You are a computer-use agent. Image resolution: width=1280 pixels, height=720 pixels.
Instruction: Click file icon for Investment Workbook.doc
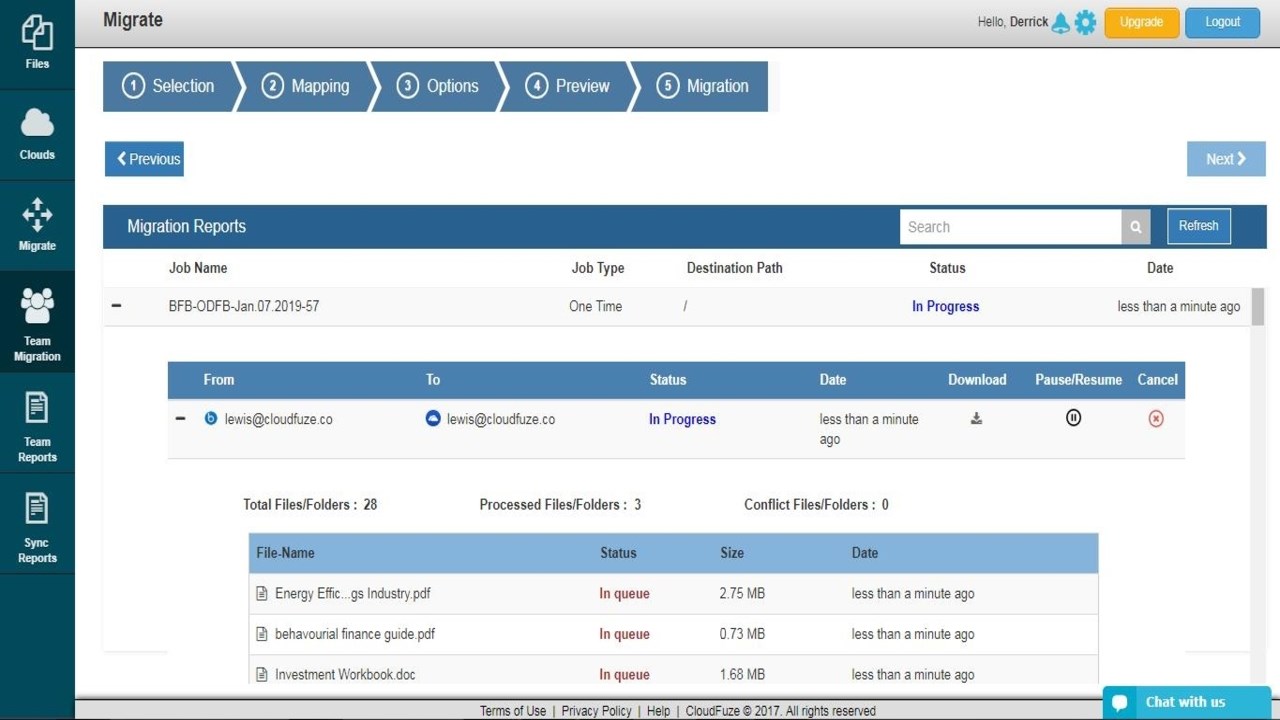[x=262, y=674]
